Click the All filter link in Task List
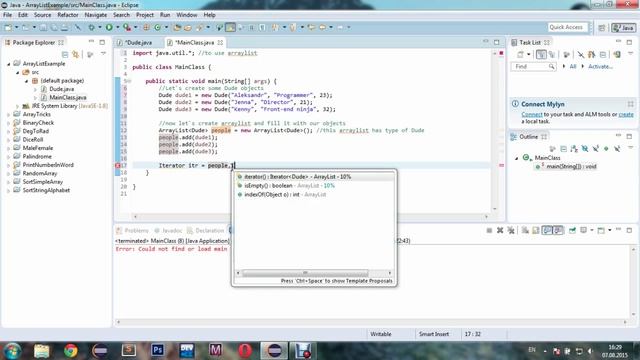640x360 pixels. coord(573,66)
